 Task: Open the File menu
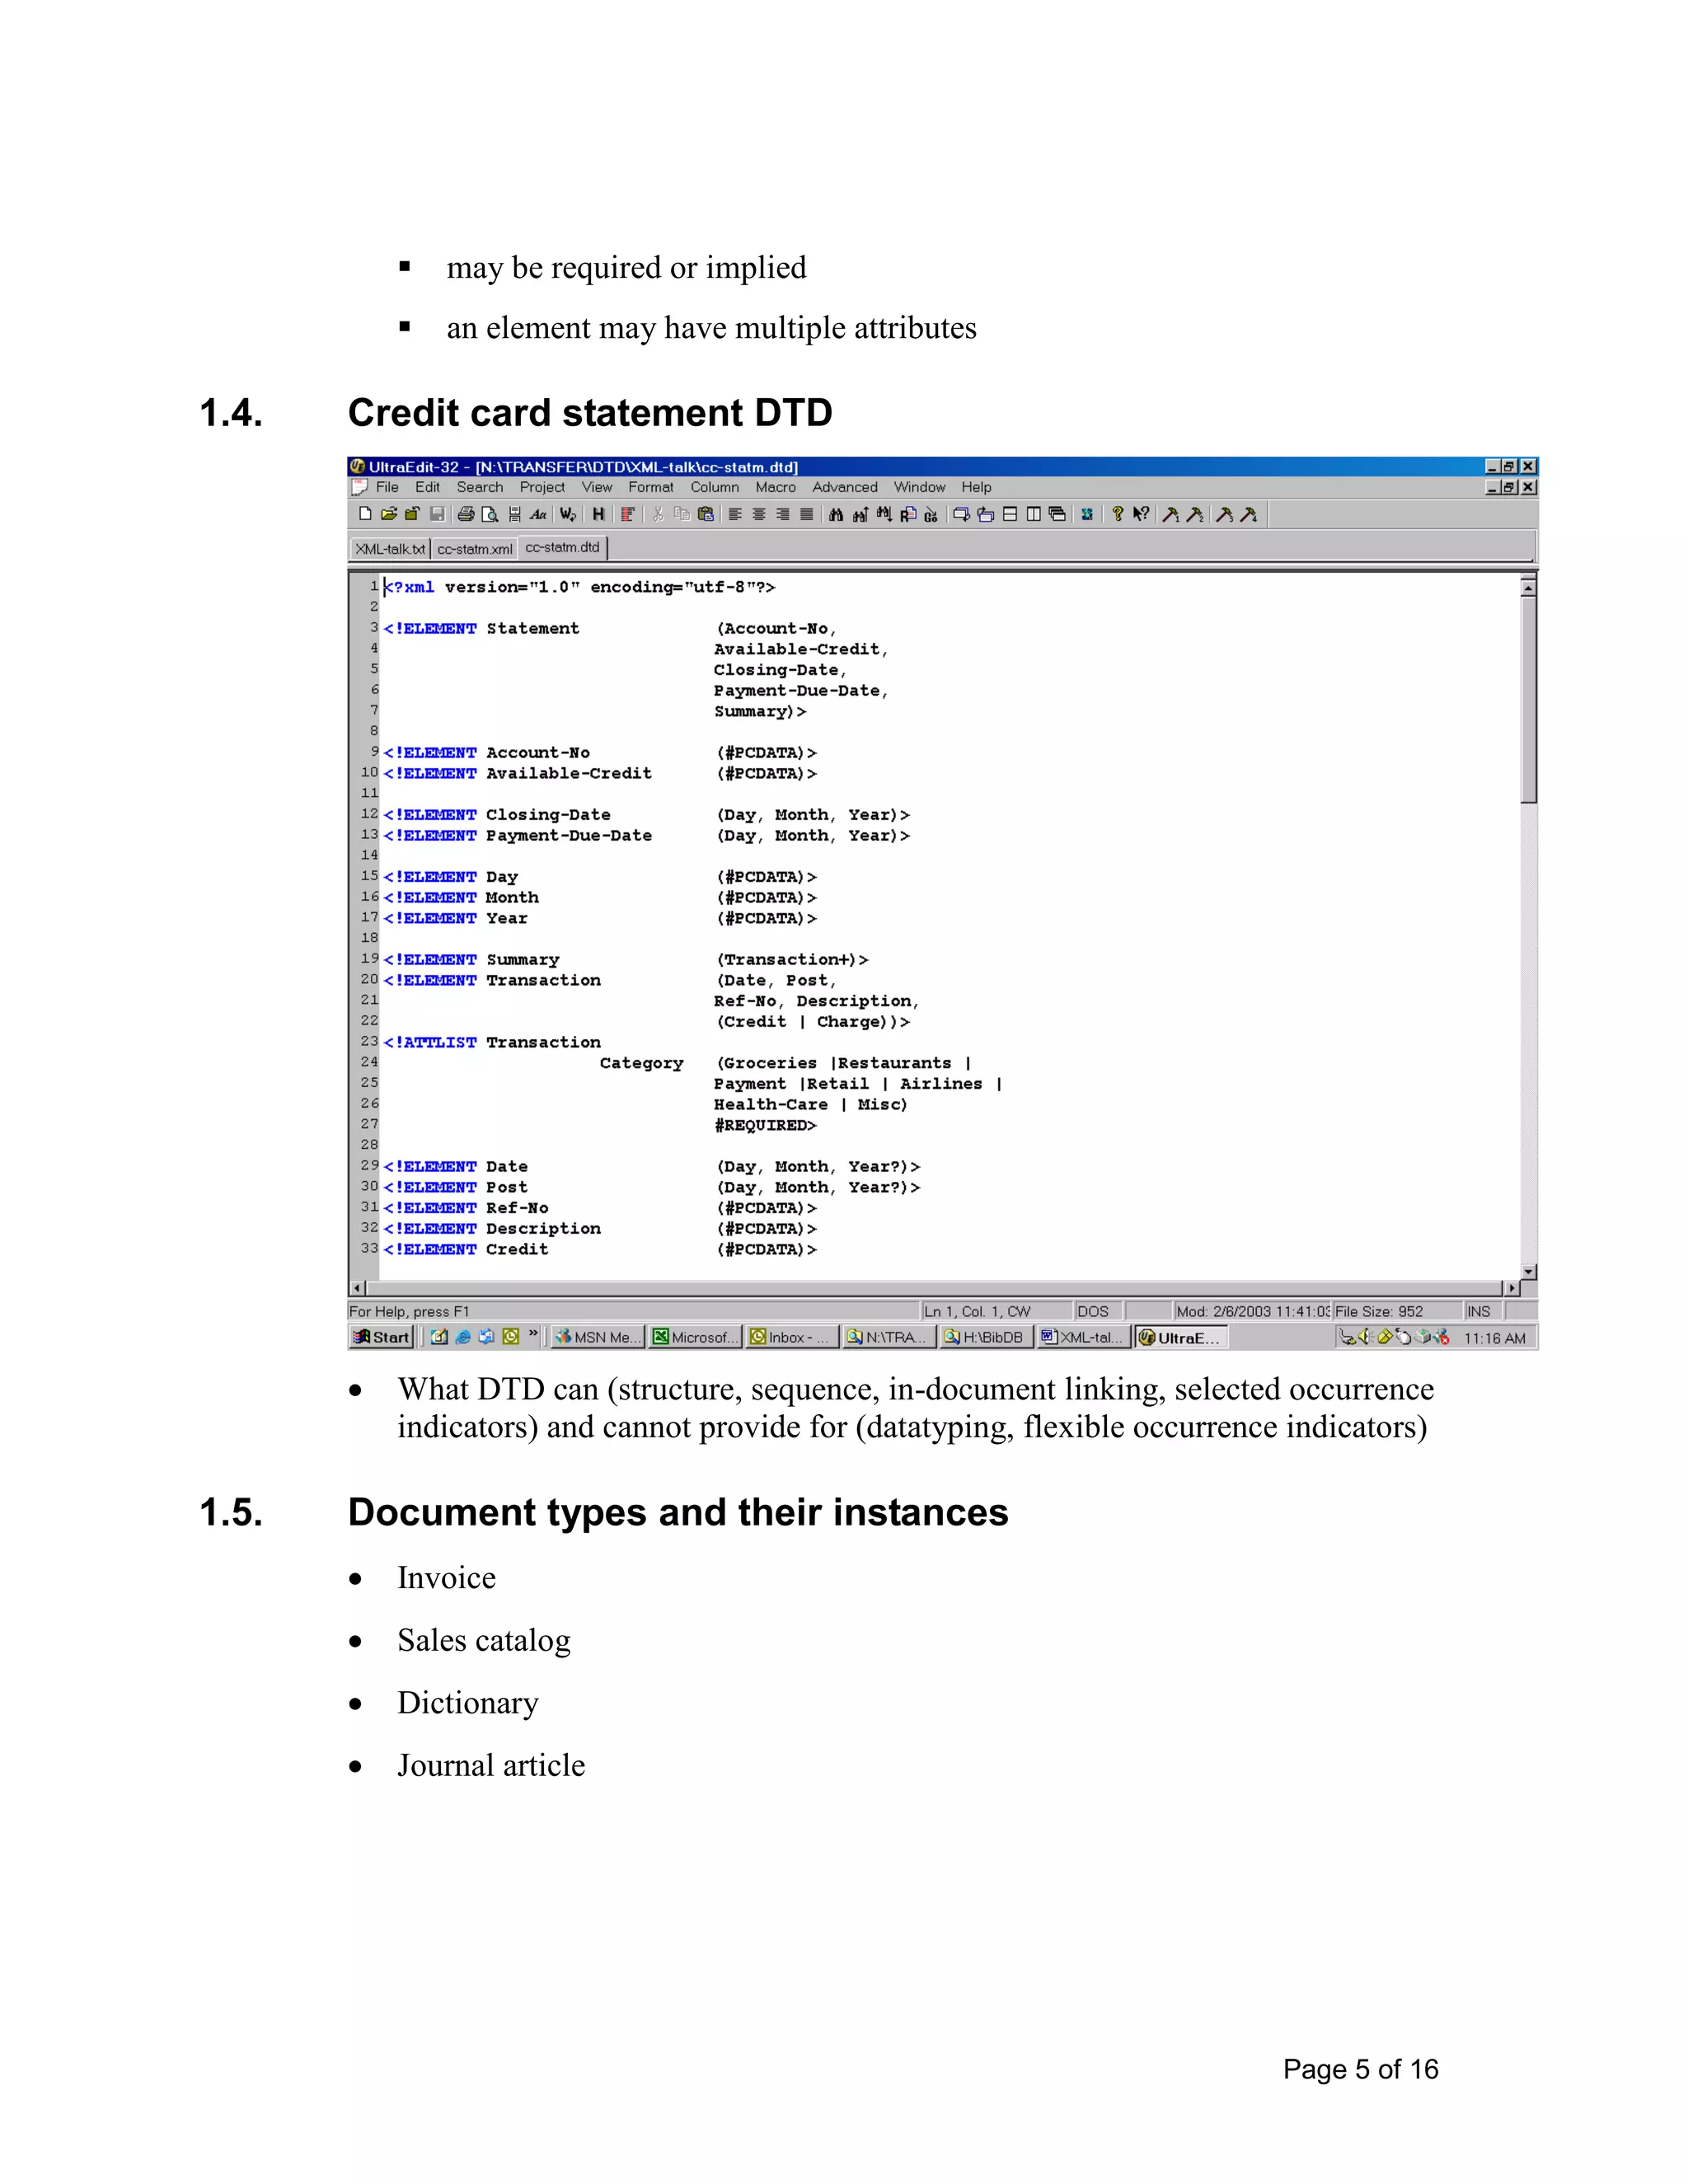[x=387, y=487]
